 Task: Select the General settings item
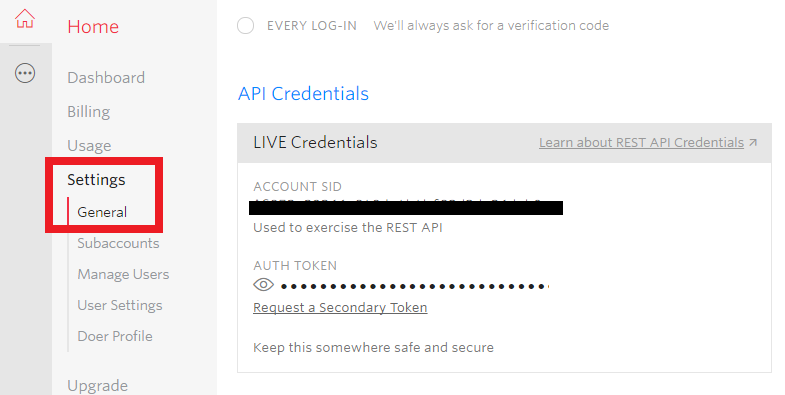click(102, 212)
